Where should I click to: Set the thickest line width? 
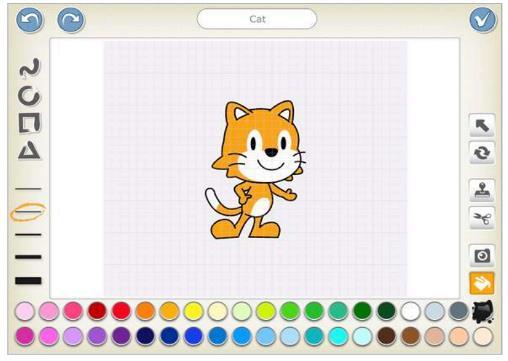[x=28, y=281]
